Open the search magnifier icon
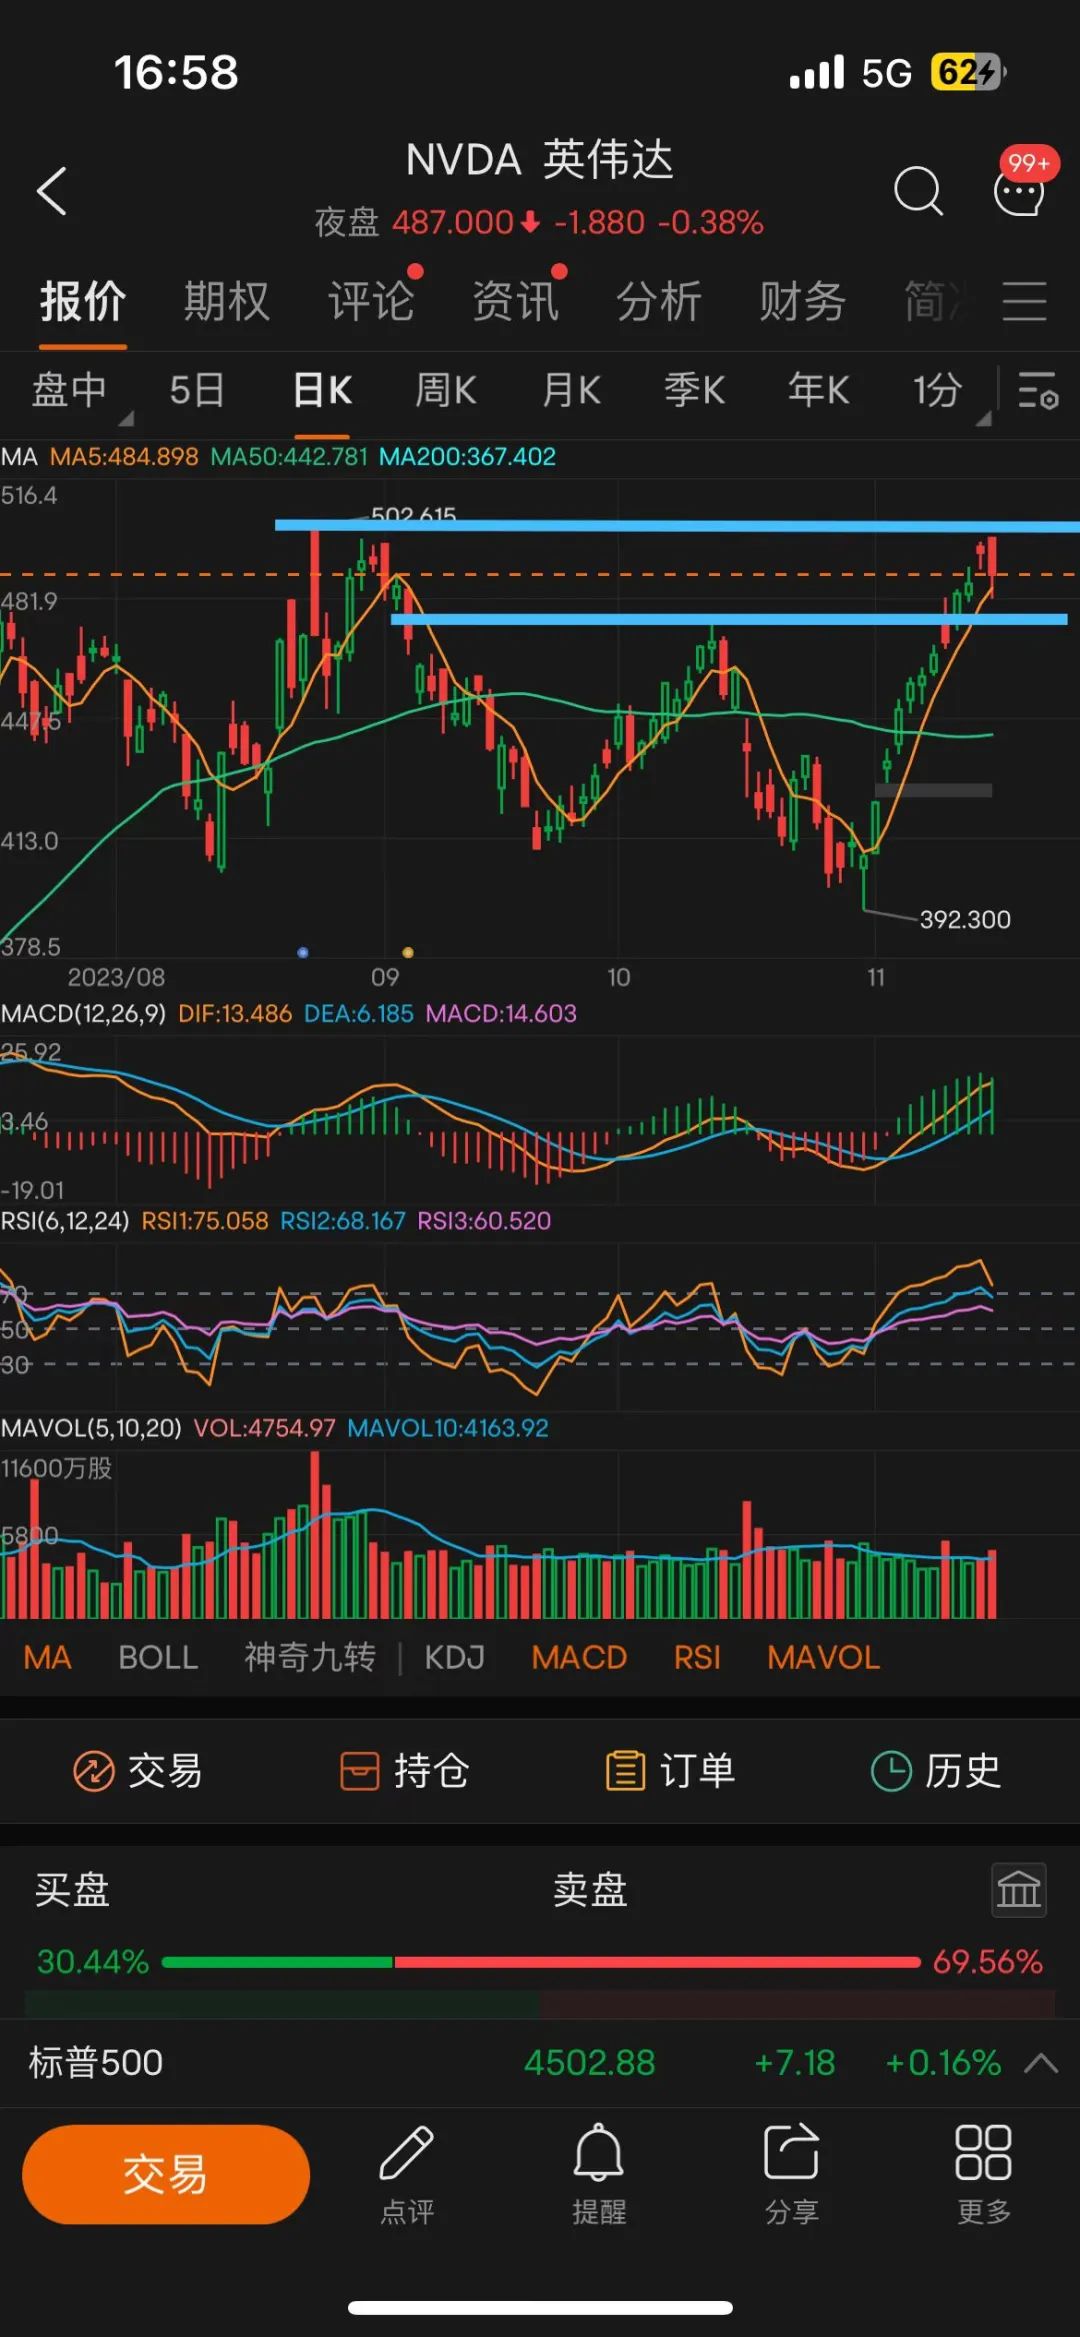 click(917, 191)
